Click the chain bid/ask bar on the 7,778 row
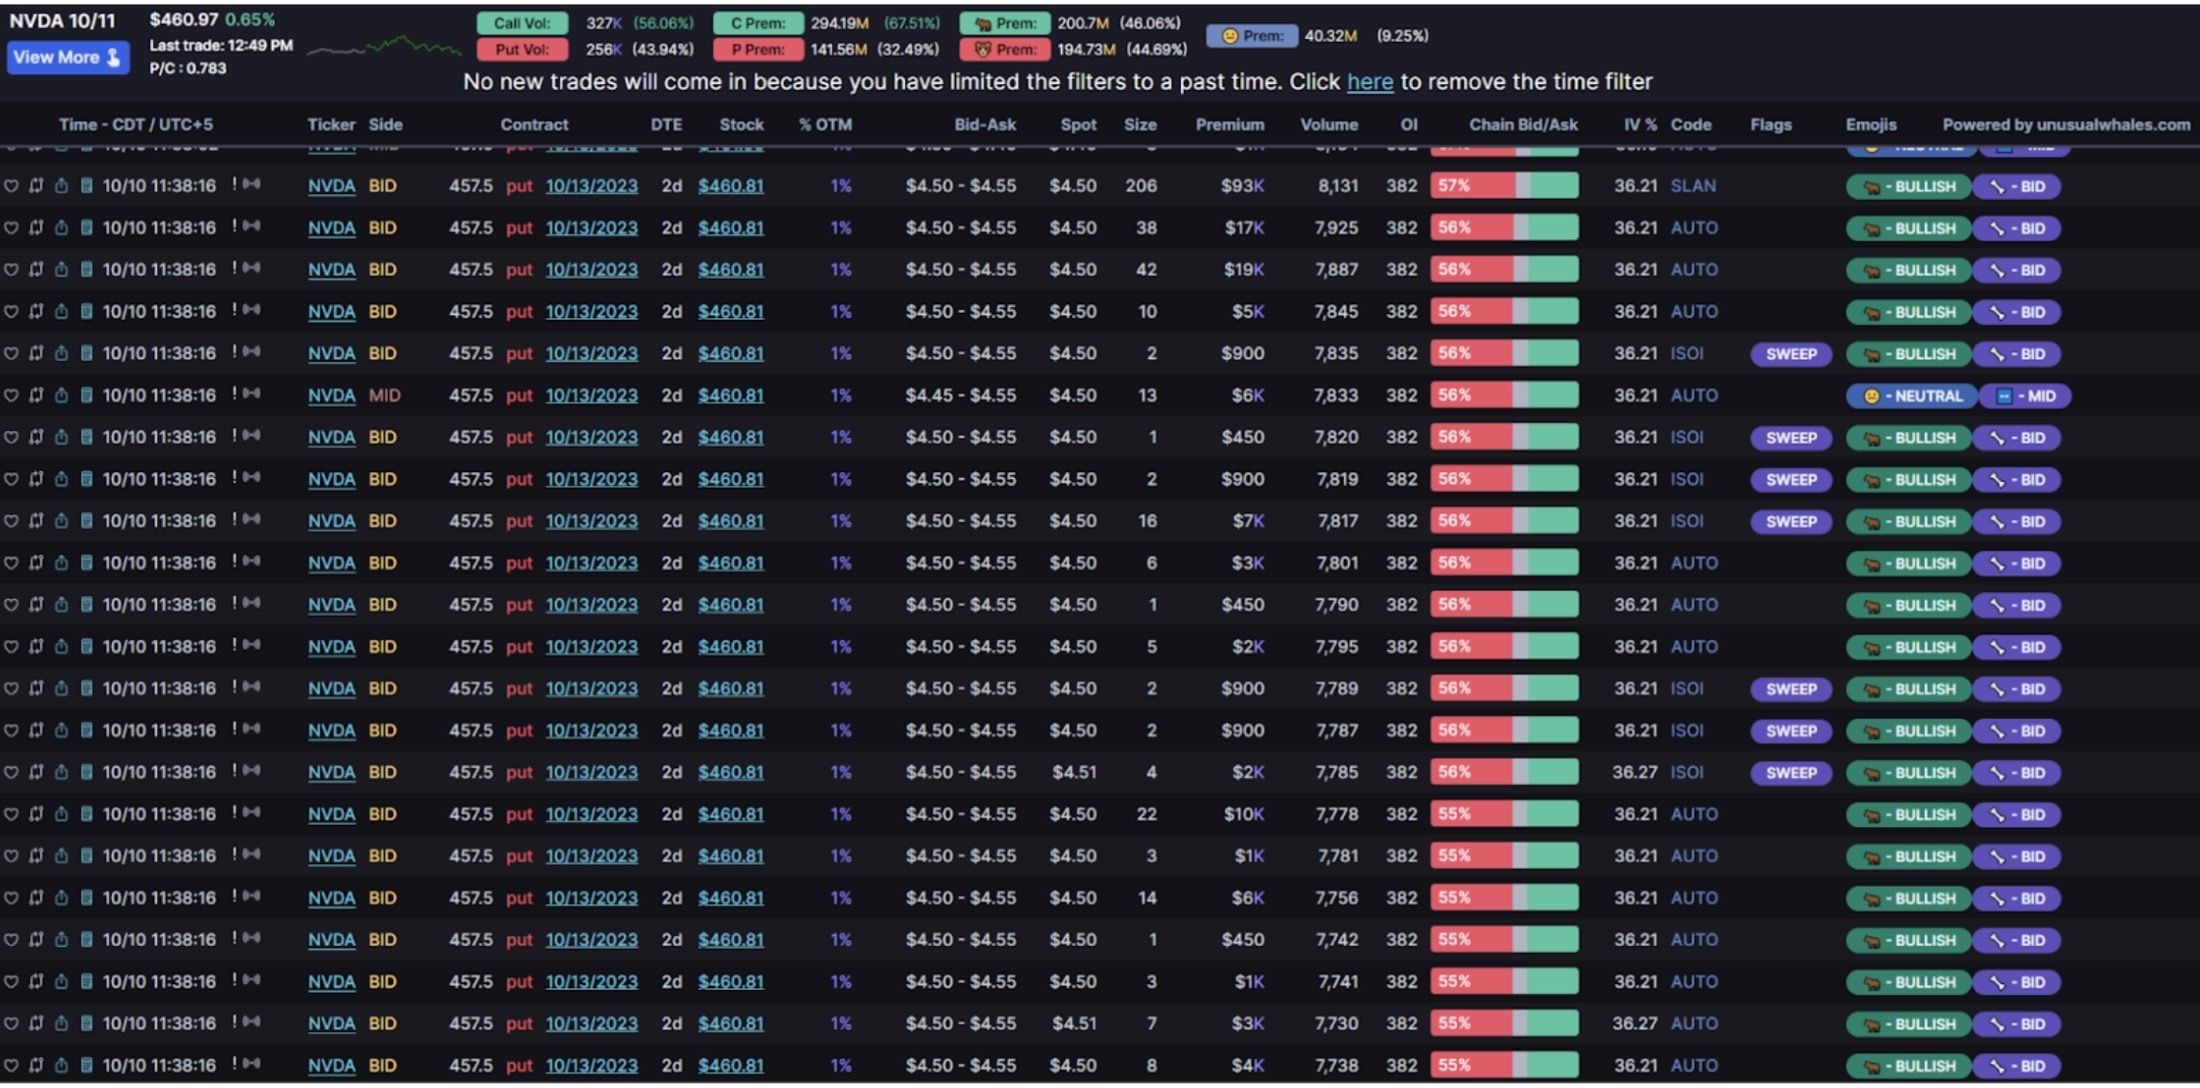The height and width of the screenshot is (1088, 2200). pos(1505,814)
